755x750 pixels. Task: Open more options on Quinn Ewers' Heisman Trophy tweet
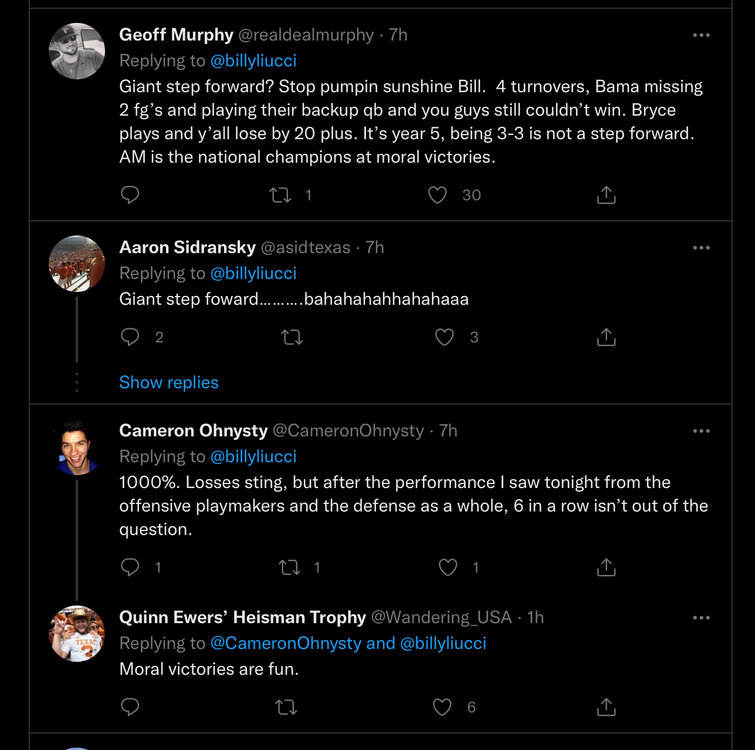701,617
